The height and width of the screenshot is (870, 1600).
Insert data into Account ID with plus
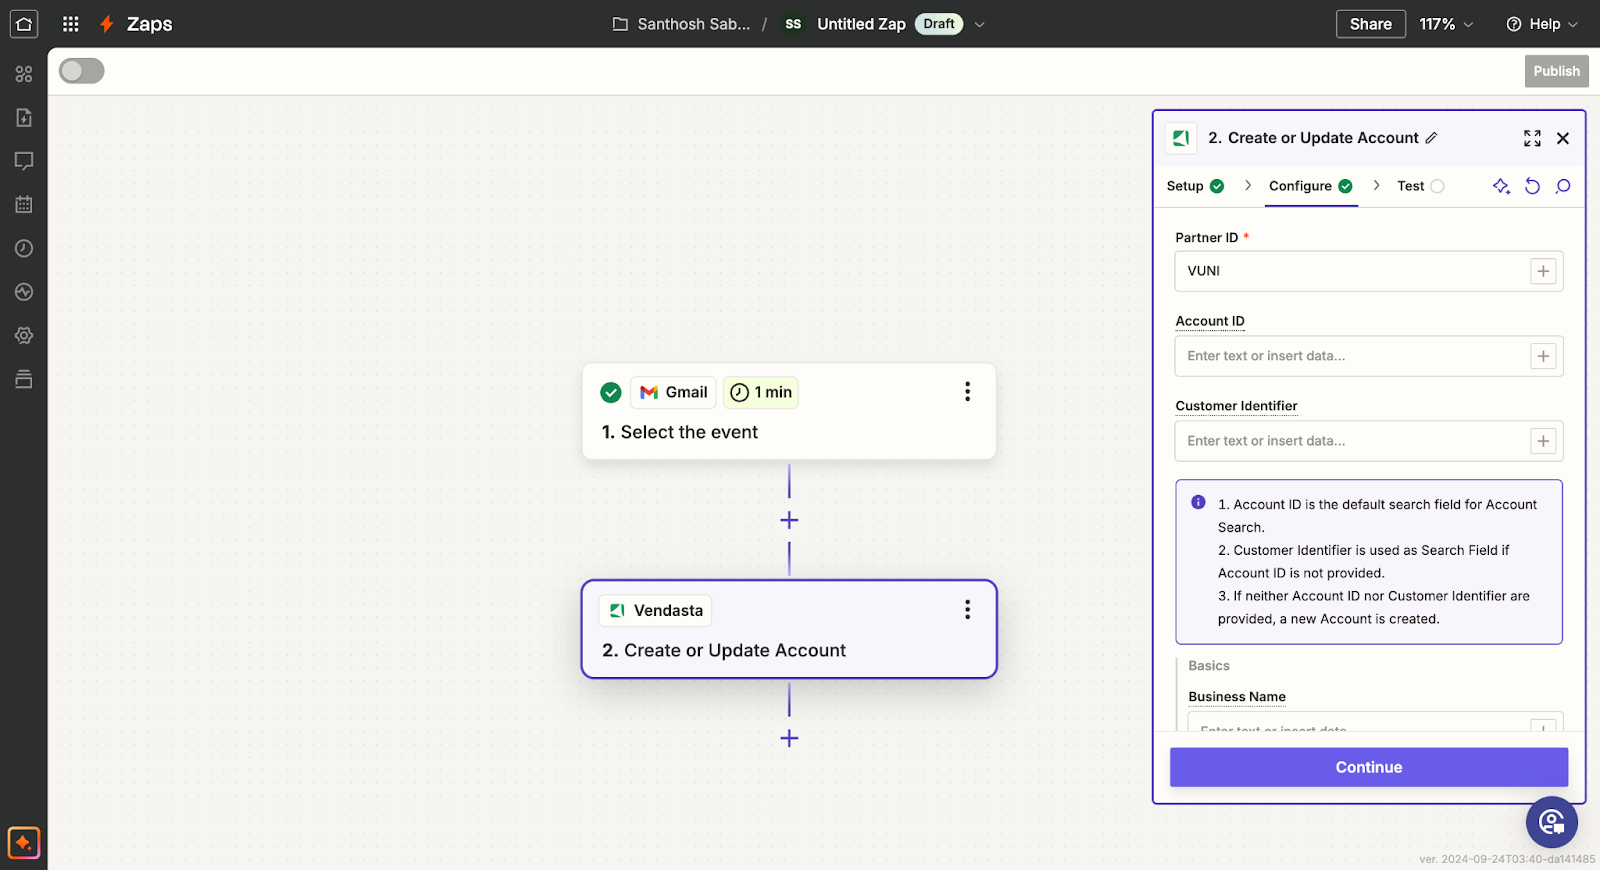point(1543,356)
